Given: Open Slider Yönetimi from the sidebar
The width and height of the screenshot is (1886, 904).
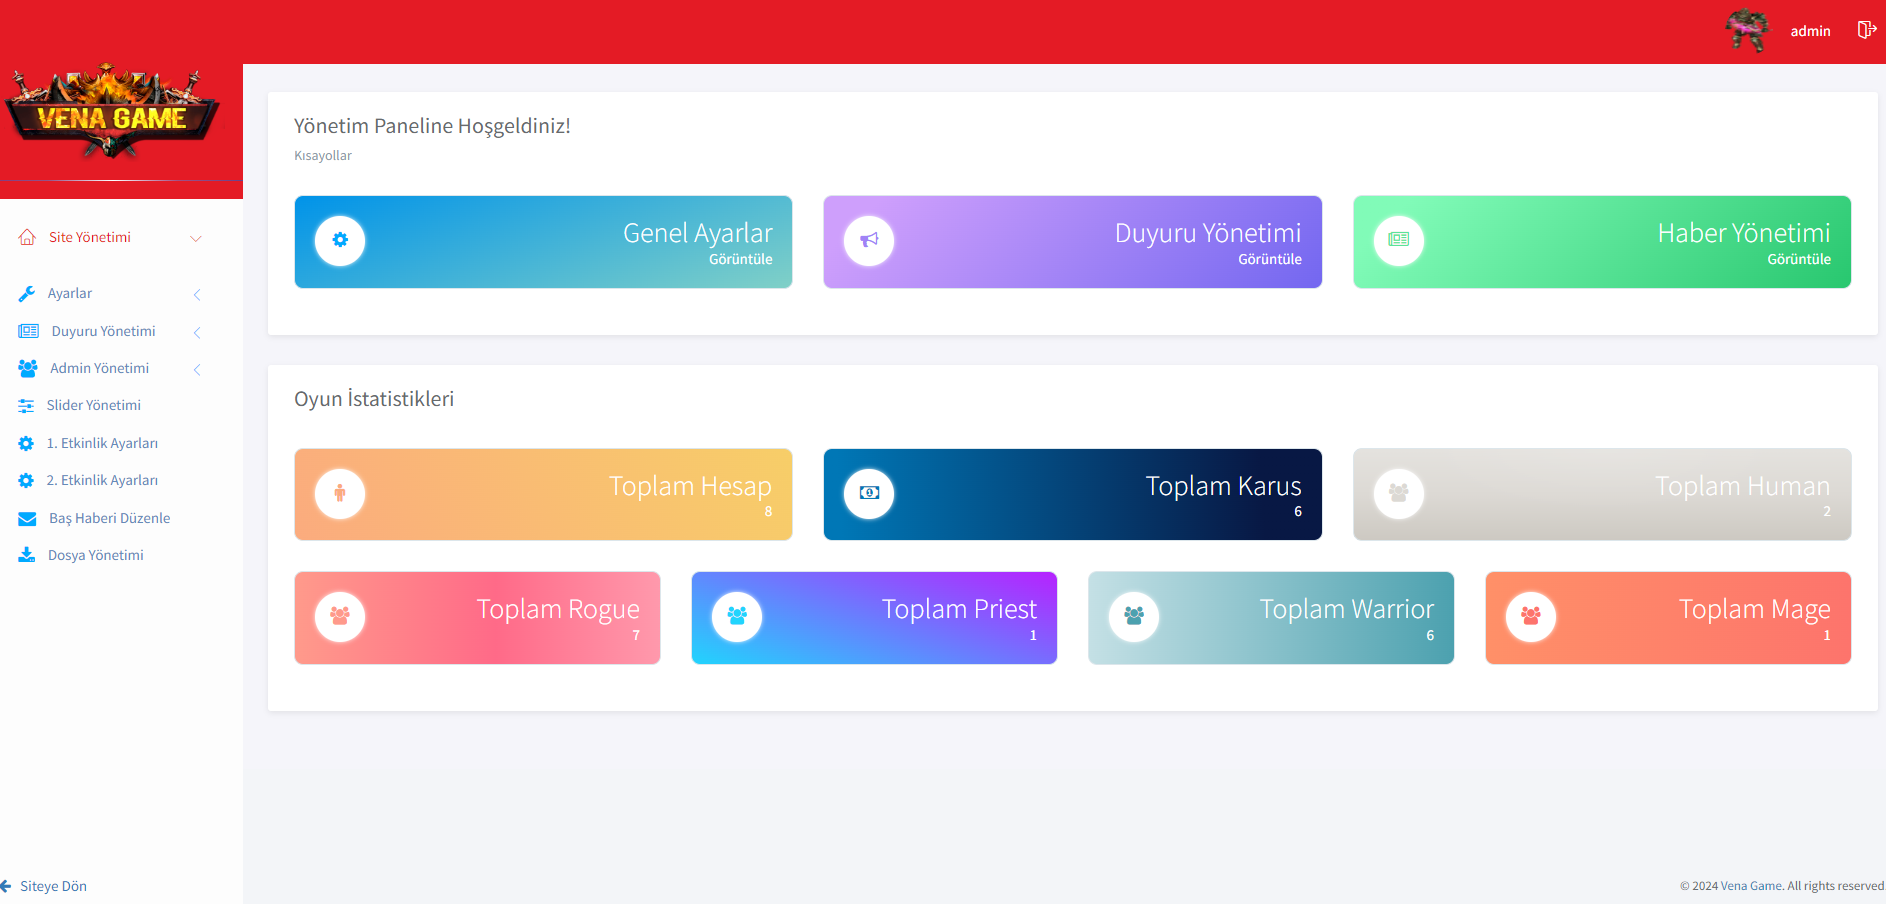Looking at the screenshot, I should pyautogui.click(x=93, y=406).
